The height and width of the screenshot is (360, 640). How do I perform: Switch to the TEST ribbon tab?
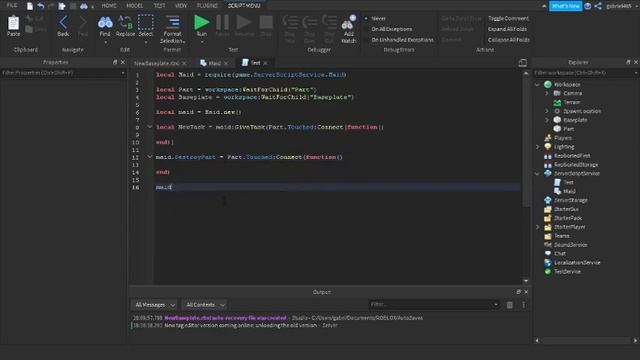[x=159, y=6]
